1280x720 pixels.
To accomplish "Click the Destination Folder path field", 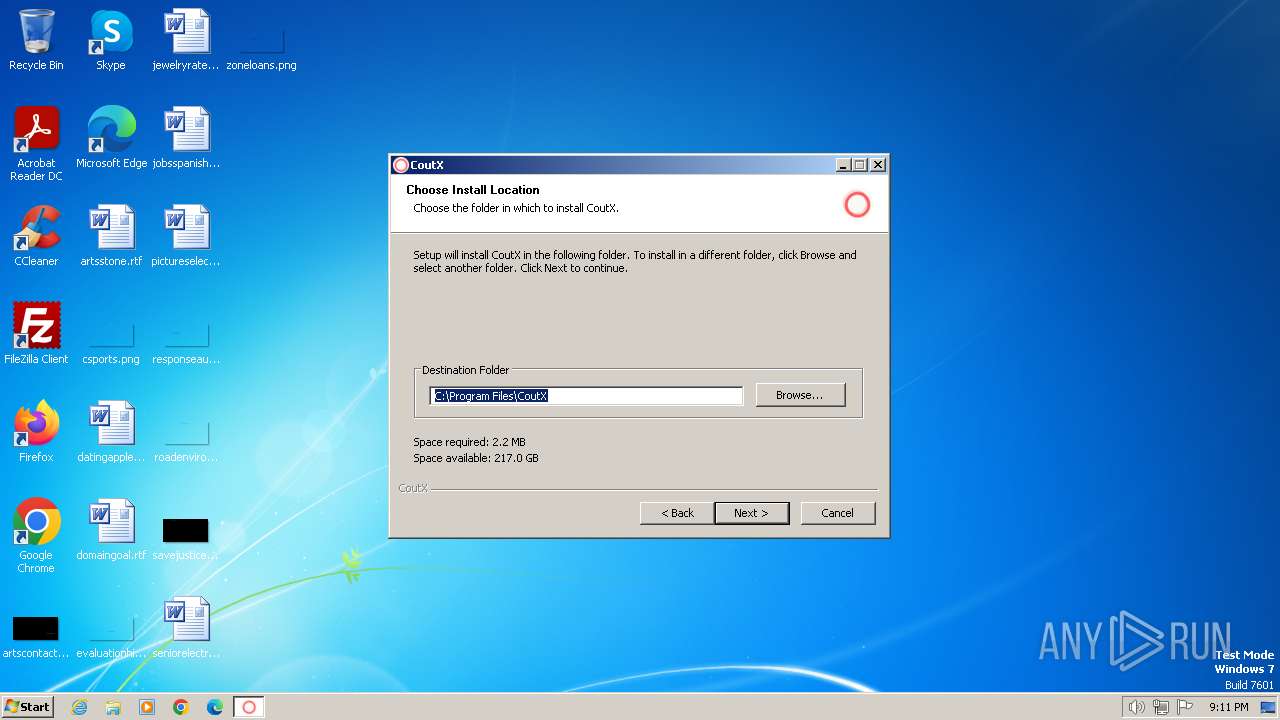I will 586,396.
